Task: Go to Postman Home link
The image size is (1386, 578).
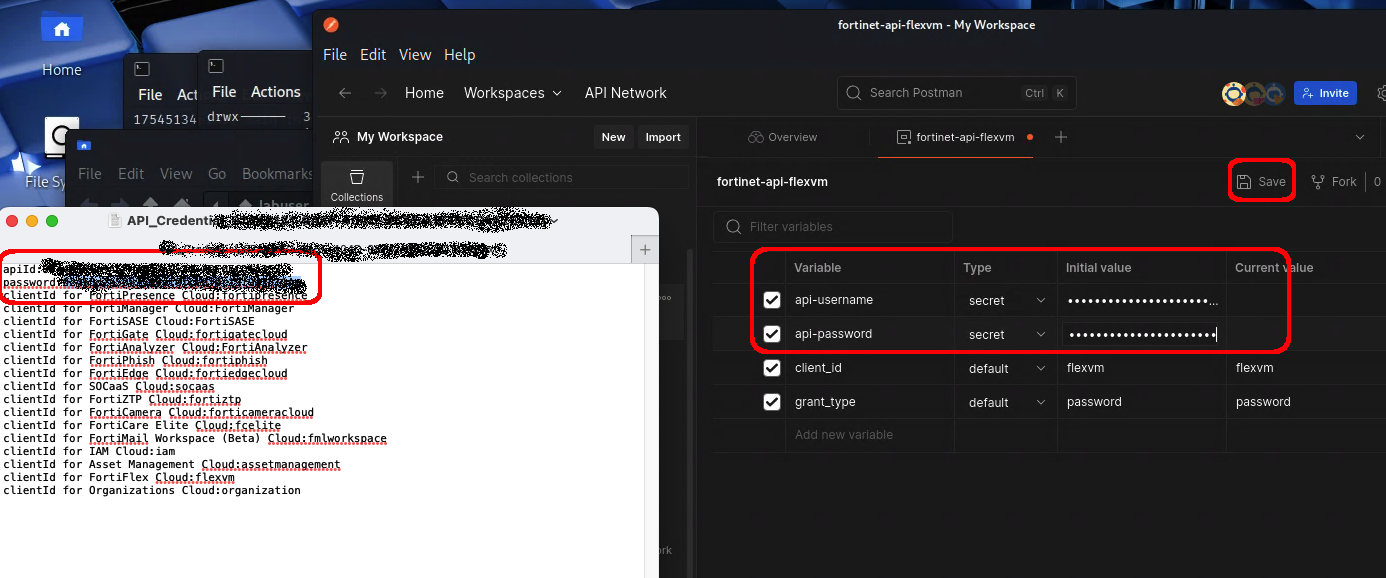Action: point(424,93)
